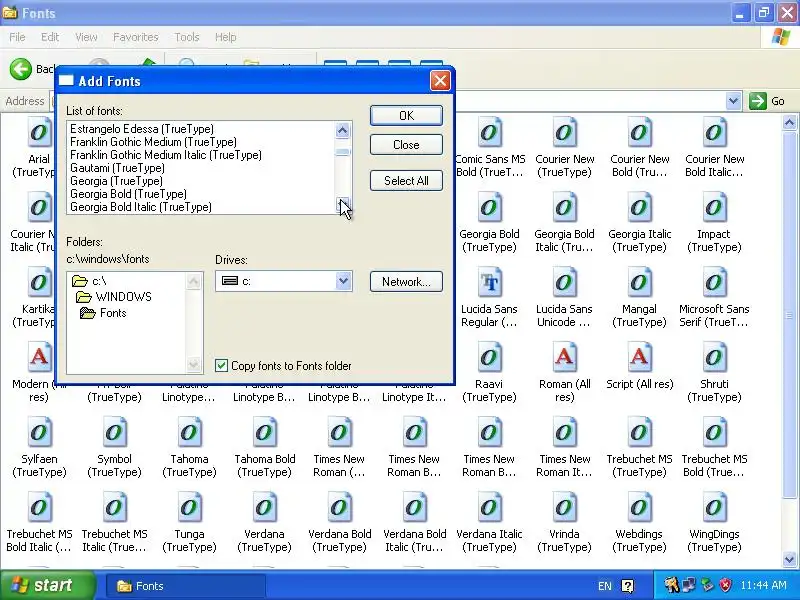Select Gautami (TrueType) in font list
Image resolution: width=800 pixels, height=600 pixels.
tap(117, 168)
